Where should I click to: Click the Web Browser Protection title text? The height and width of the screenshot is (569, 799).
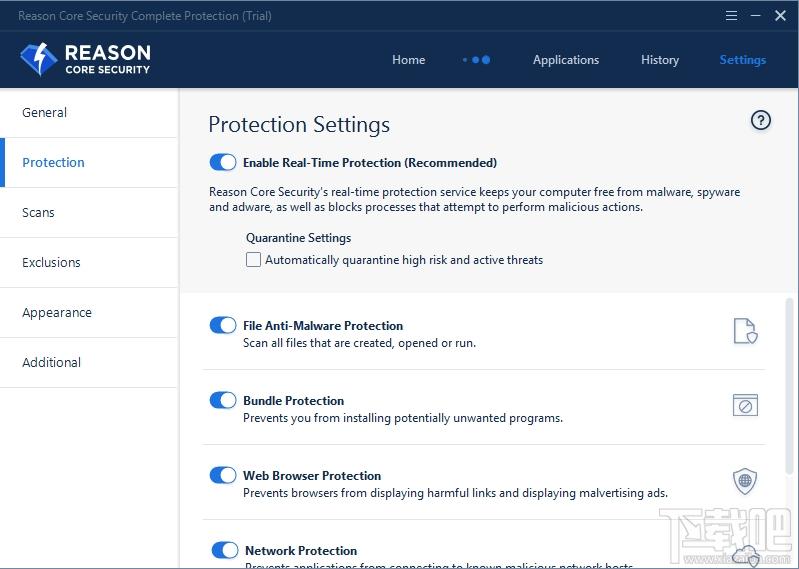(312, 475)
